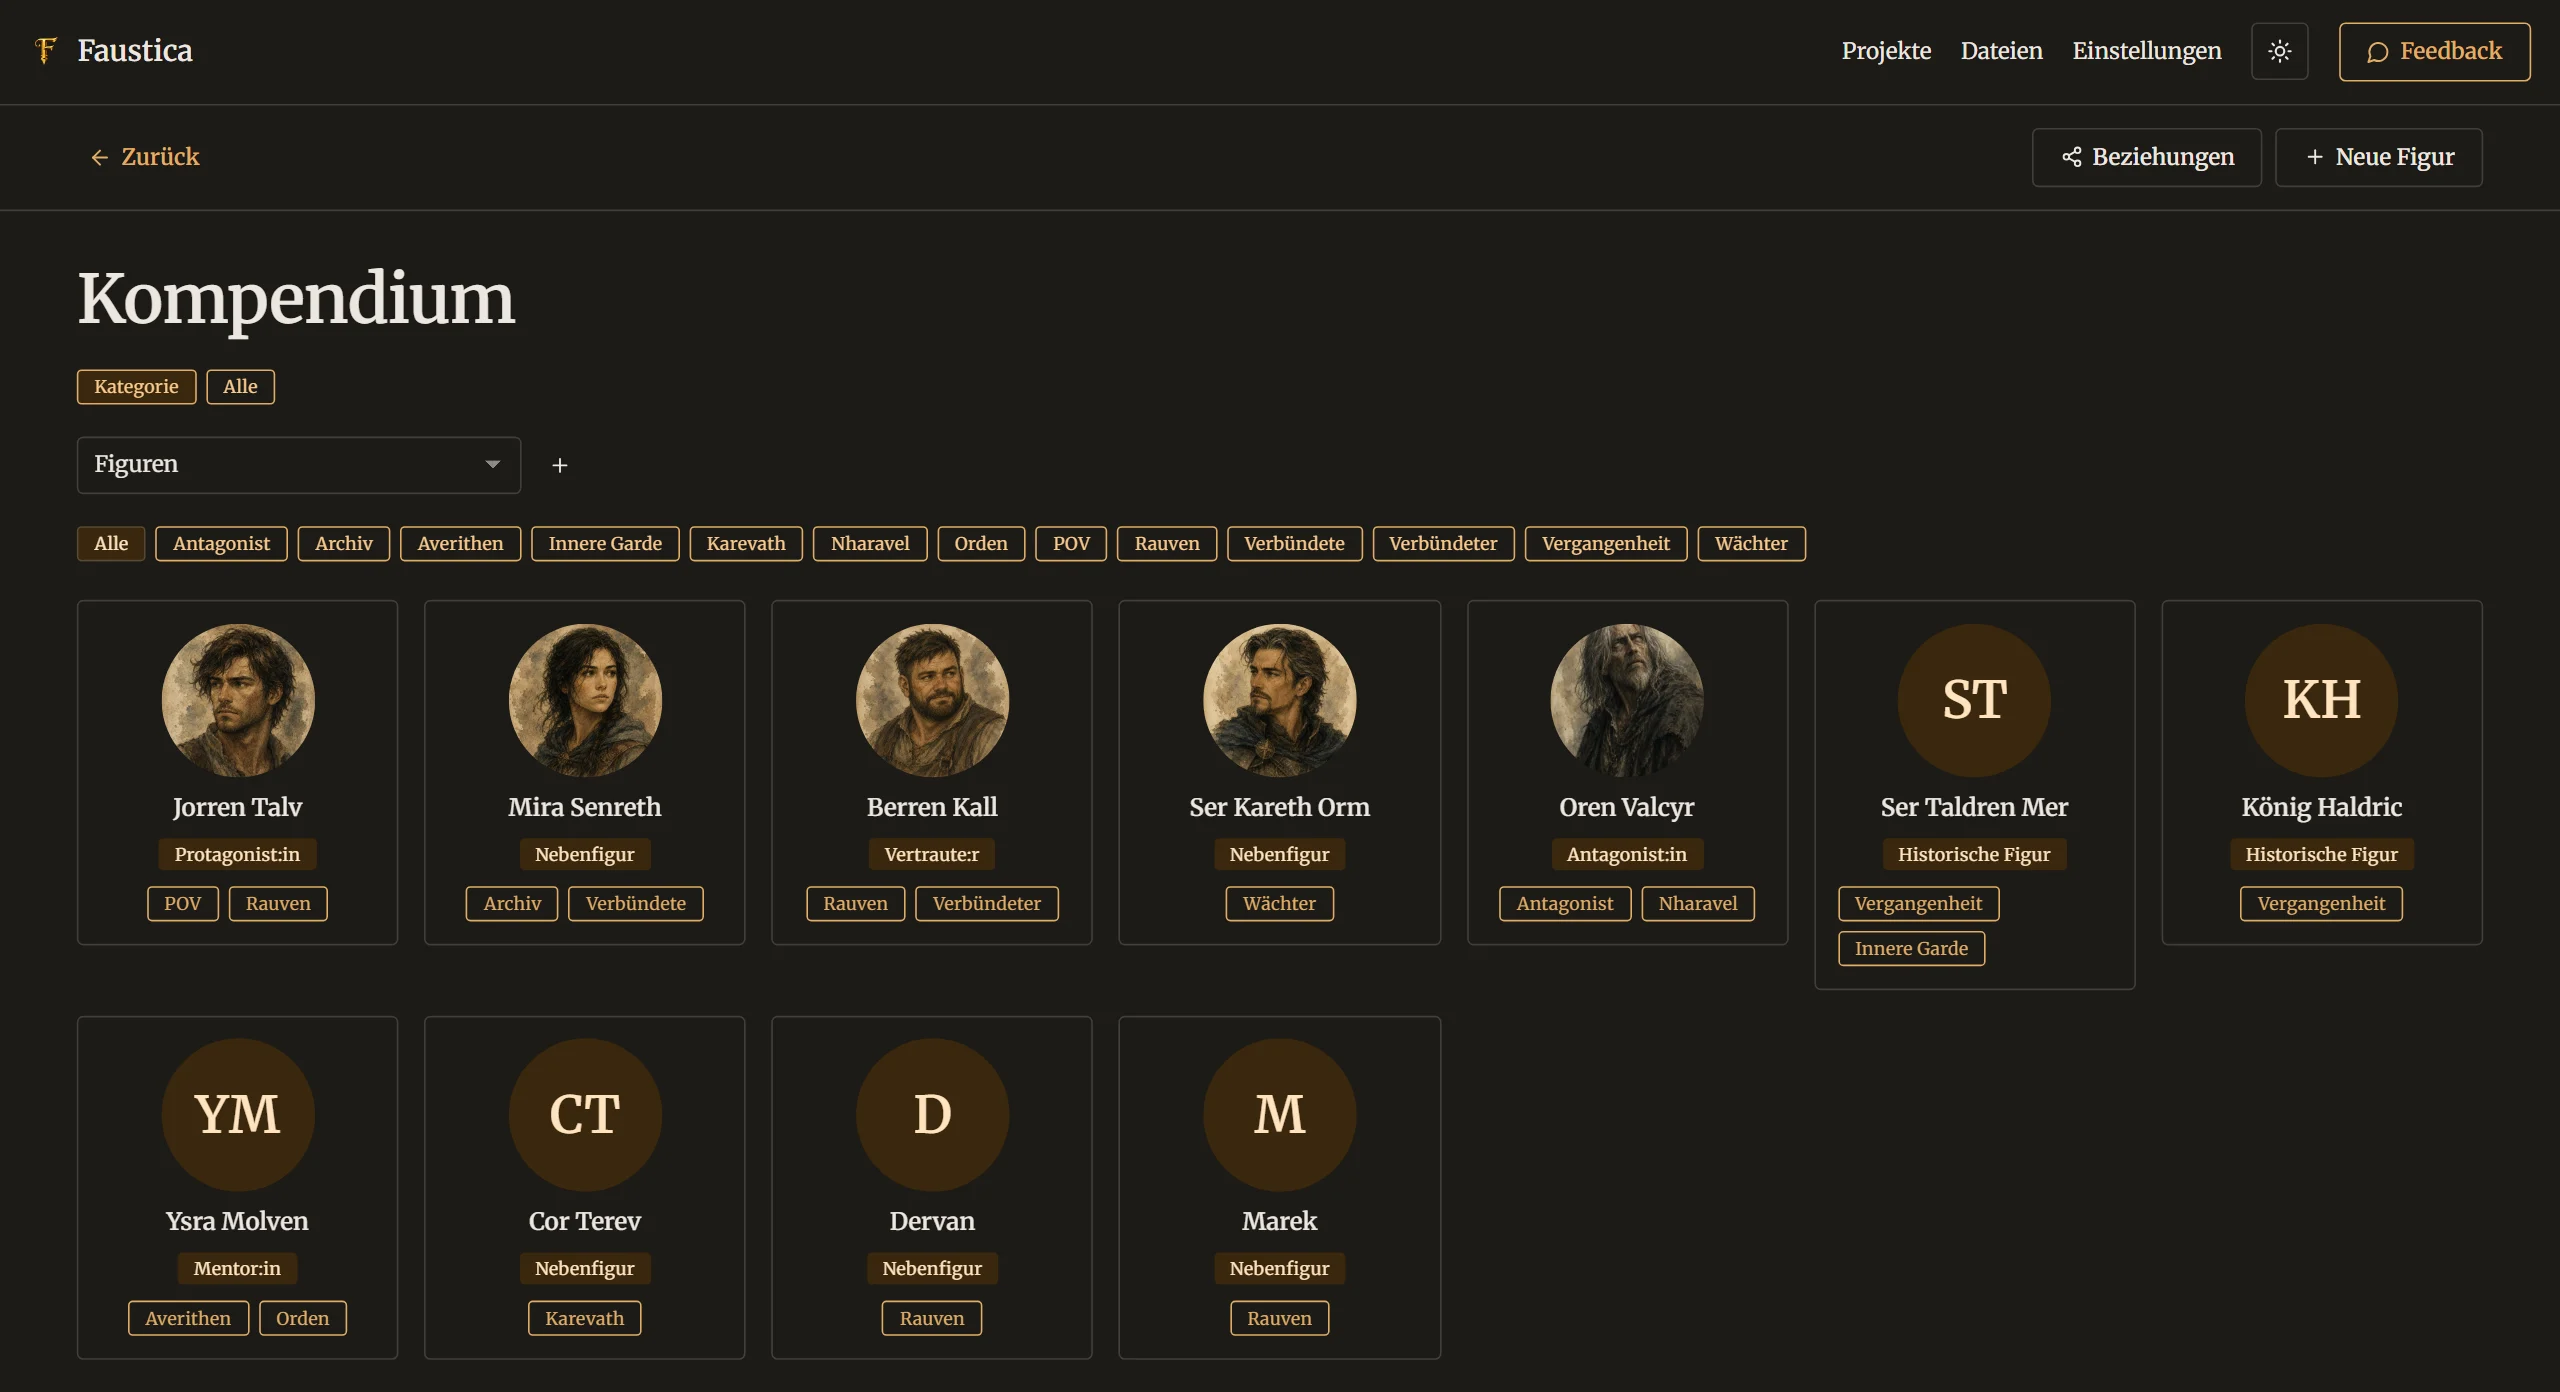Viewport: 2560px width, 1392px height.
Task: Click the KH initials avatar
Action: coord(2321,700)
